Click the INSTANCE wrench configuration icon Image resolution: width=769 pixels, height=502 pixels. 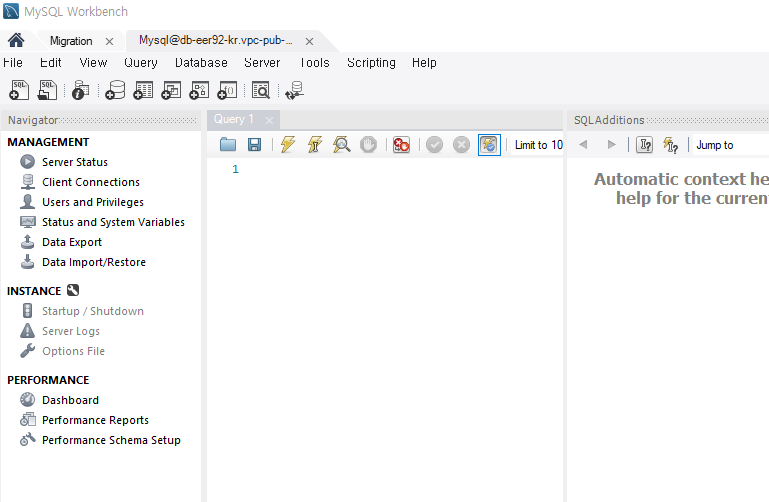click(x=73, y=290)
